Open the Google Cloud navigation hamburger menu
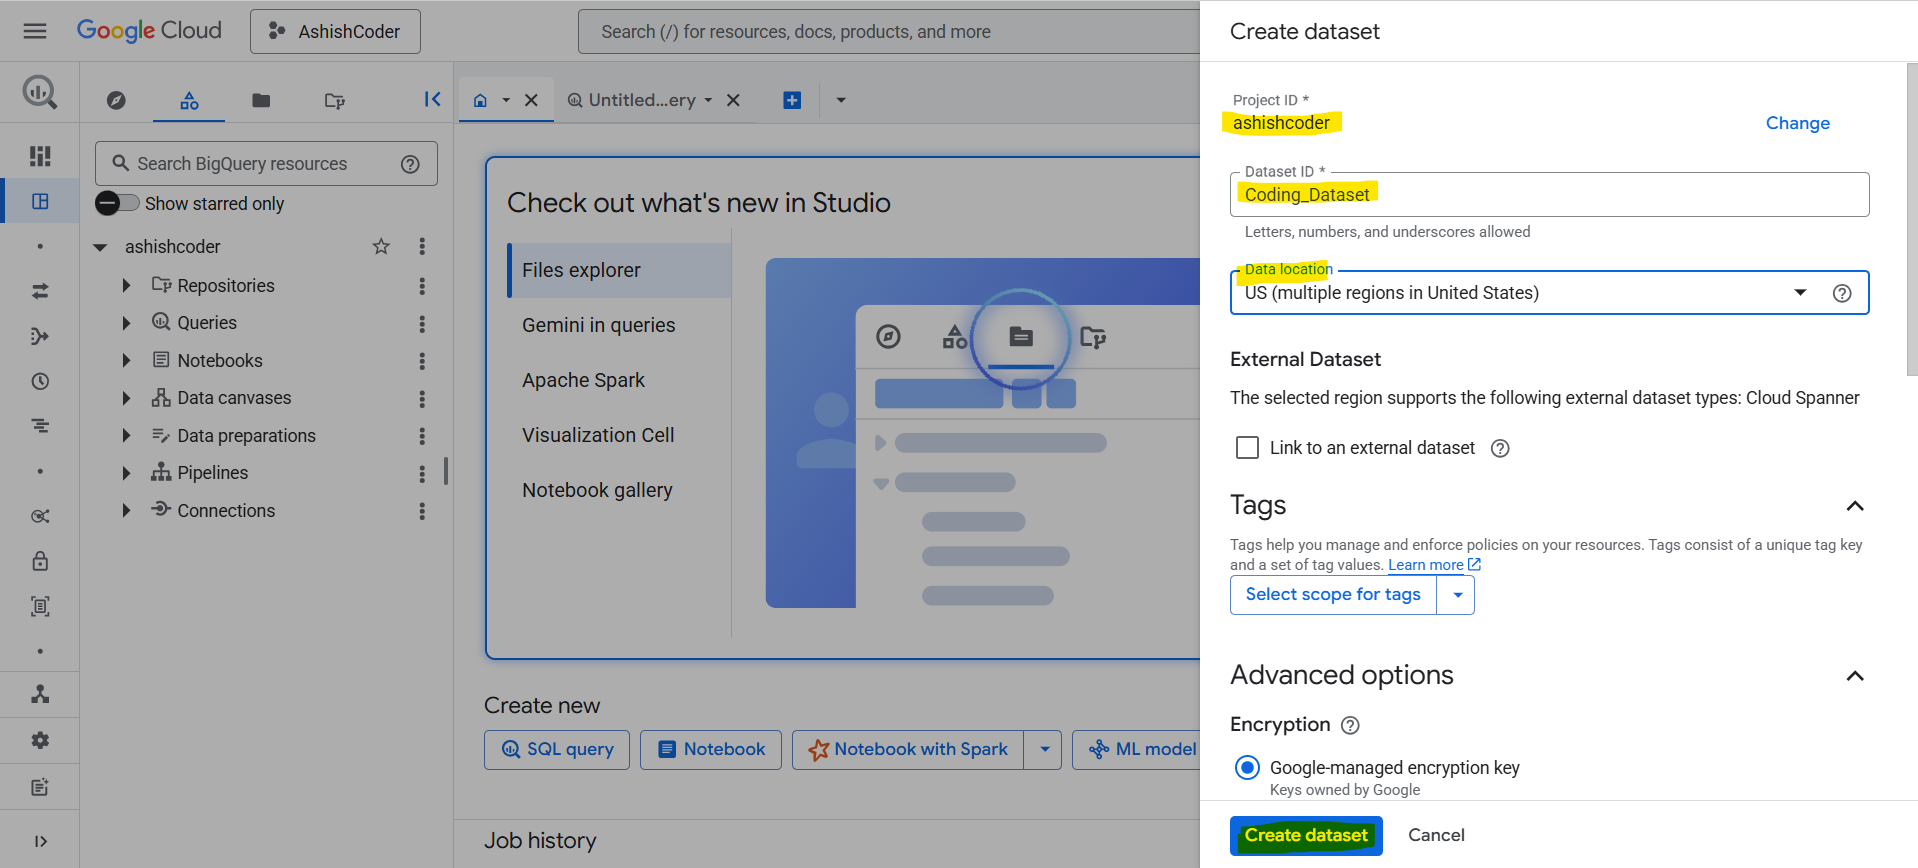 coord(35,31)
